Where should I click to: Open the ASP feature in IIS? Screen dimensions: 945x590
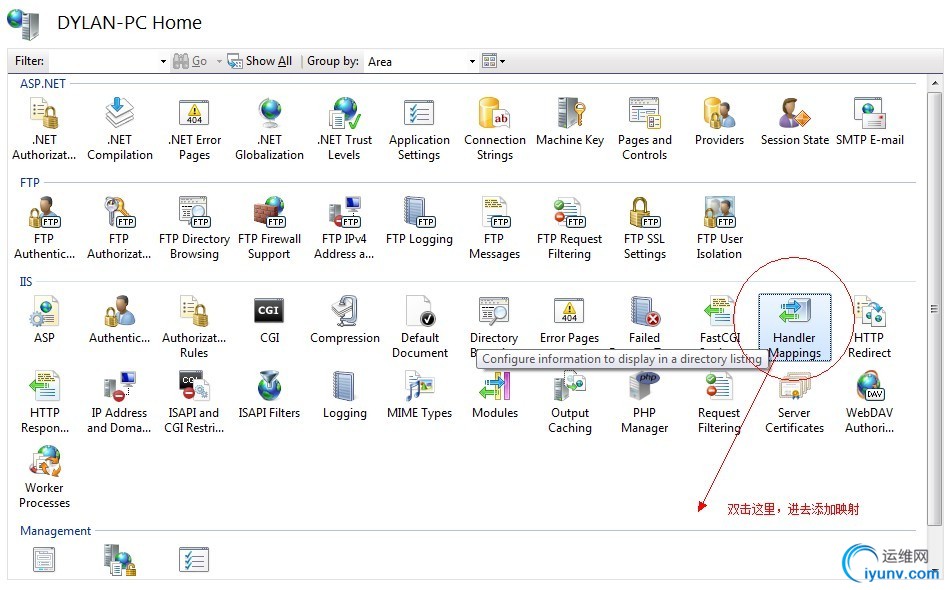pyautogui.click(x=44, y=320)
